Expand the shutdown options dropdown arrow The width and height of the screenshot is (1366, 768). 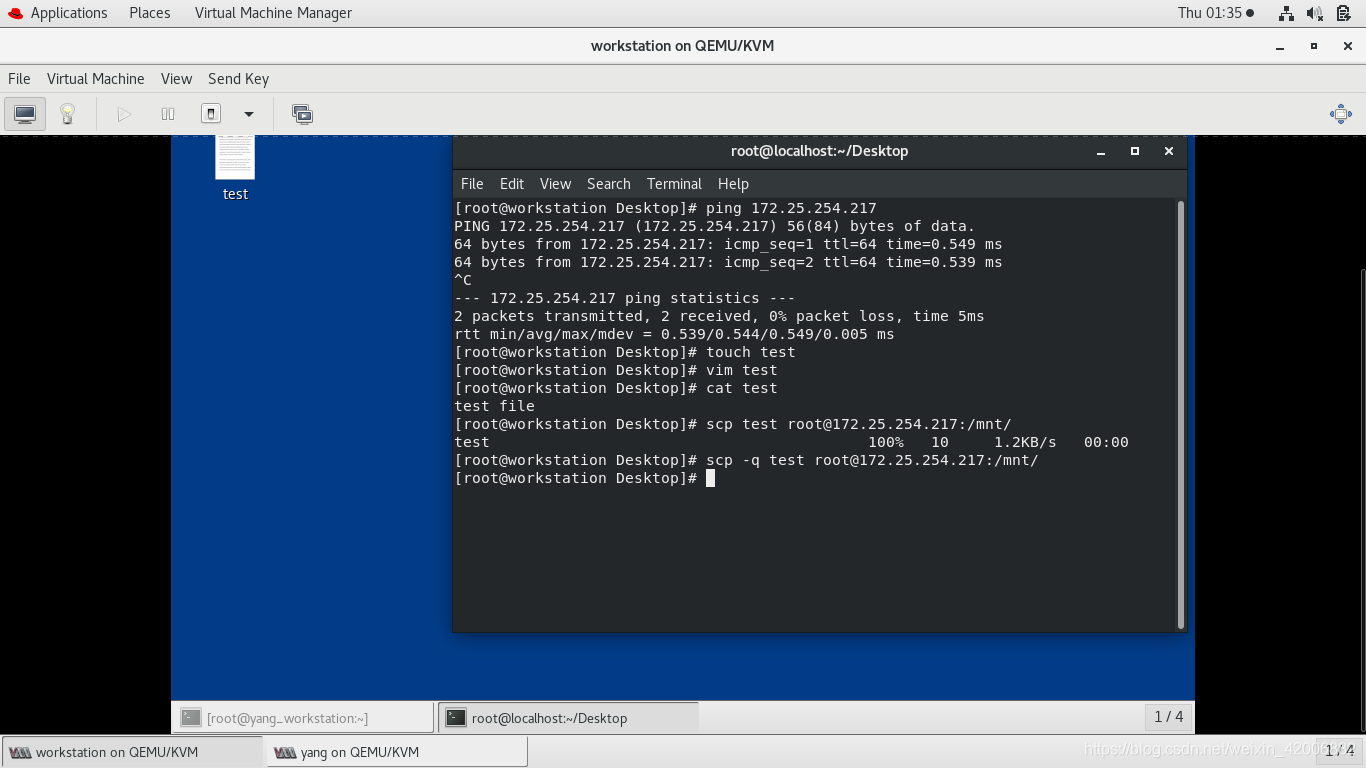pyautogui.click(x=249, y=114)
